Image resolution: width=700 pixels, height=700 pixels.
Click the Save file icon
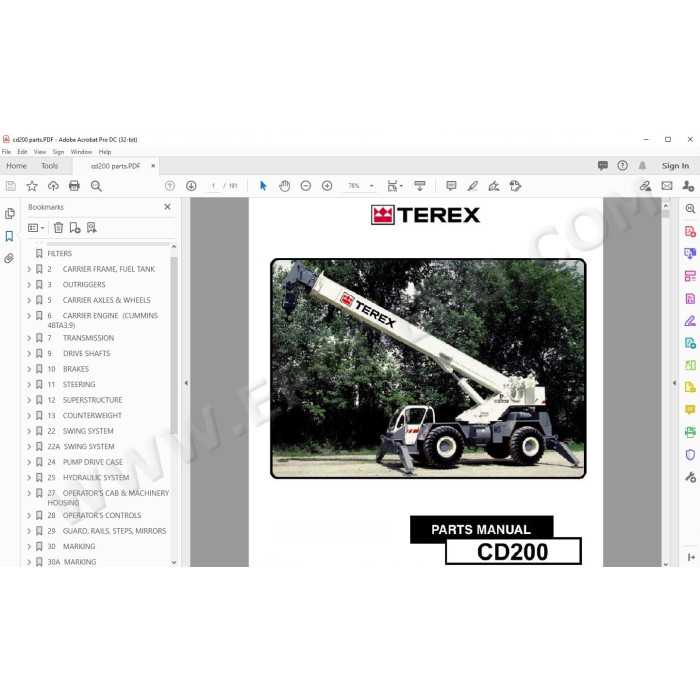coord(11,186)
